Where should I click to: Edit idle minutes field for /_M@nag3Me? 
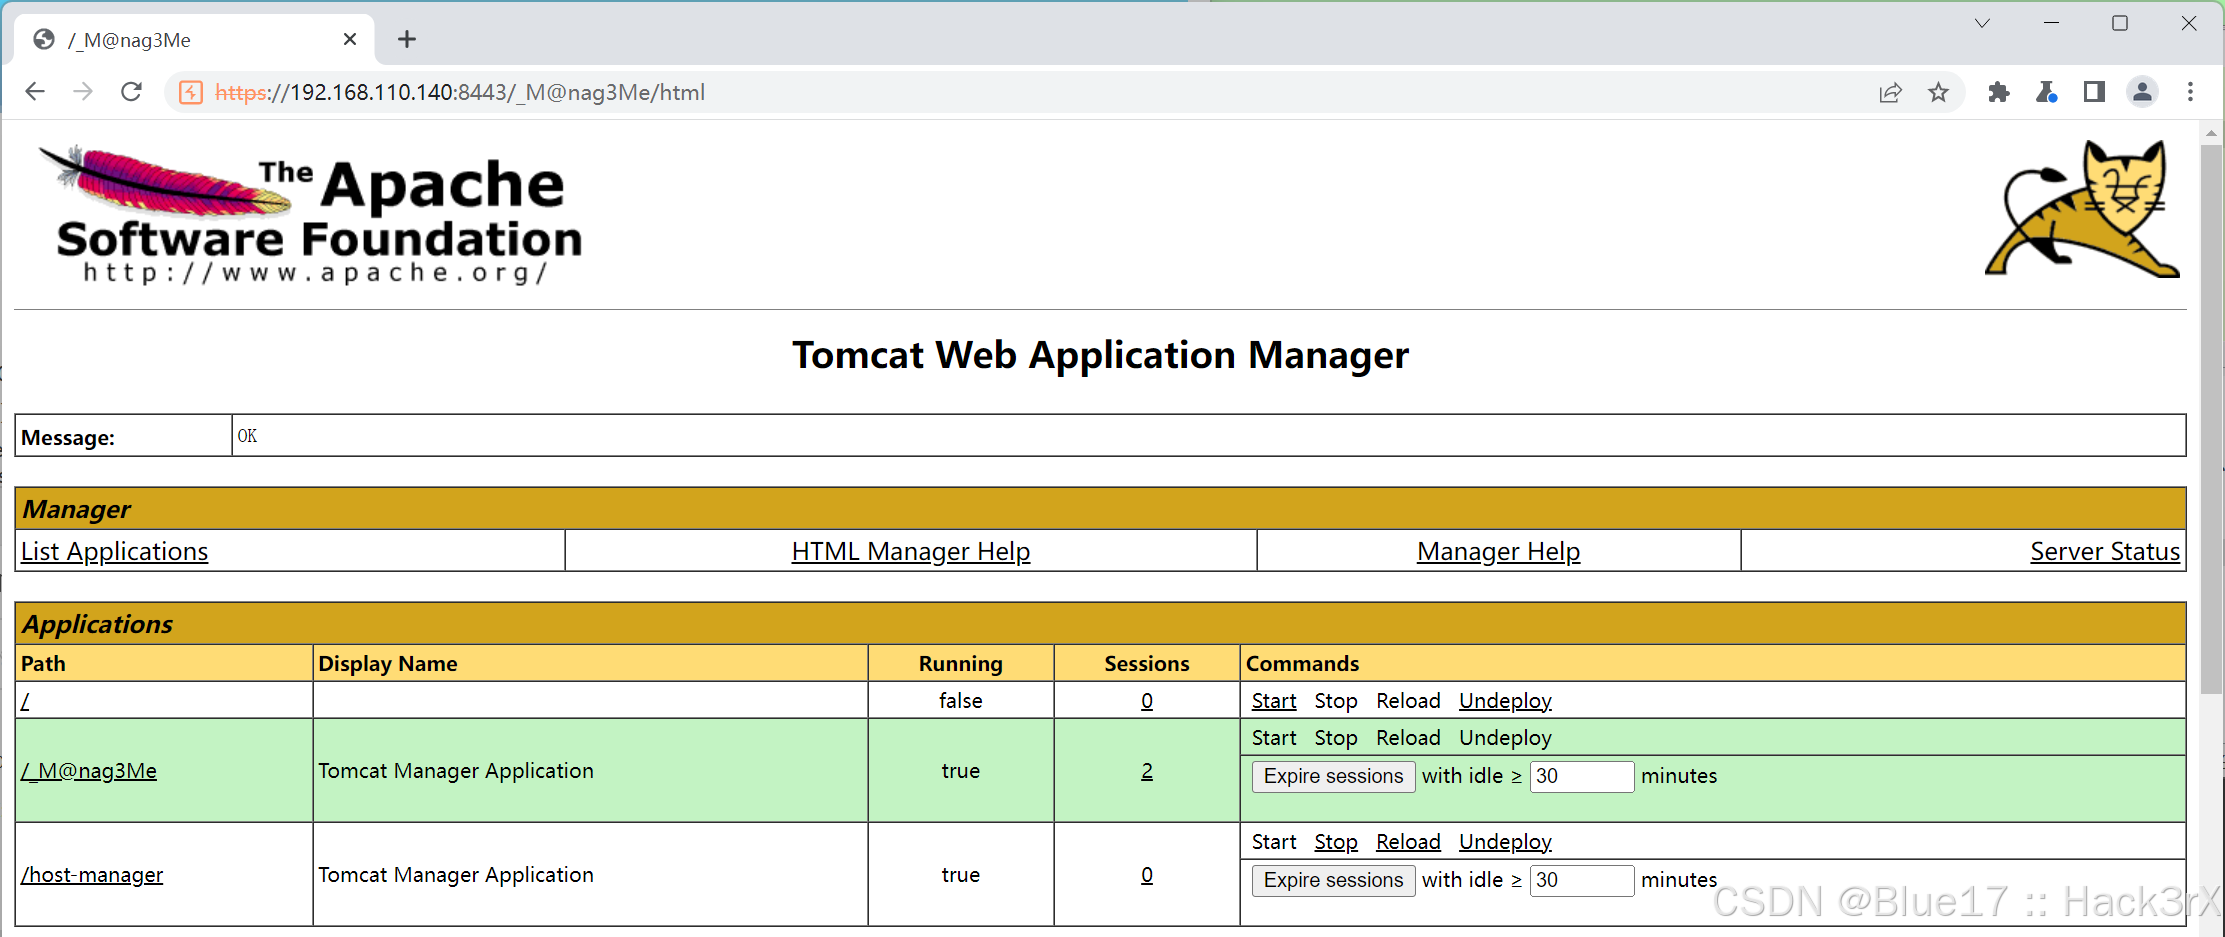(1582, 776)
